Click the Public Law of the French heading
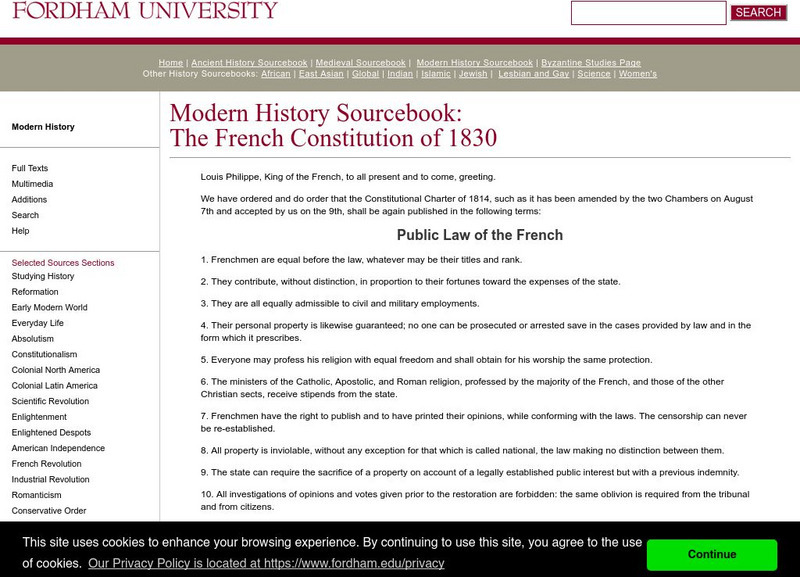Image resolution: width=800 pixels, height=577 pixels. point(480,235)
